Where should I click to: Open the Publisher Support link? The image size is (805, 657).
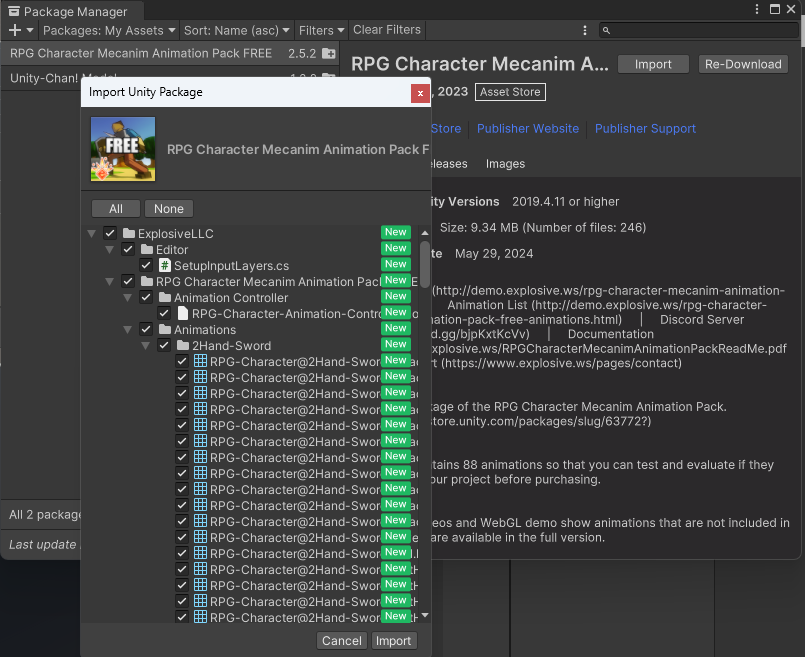click(645, 128)
